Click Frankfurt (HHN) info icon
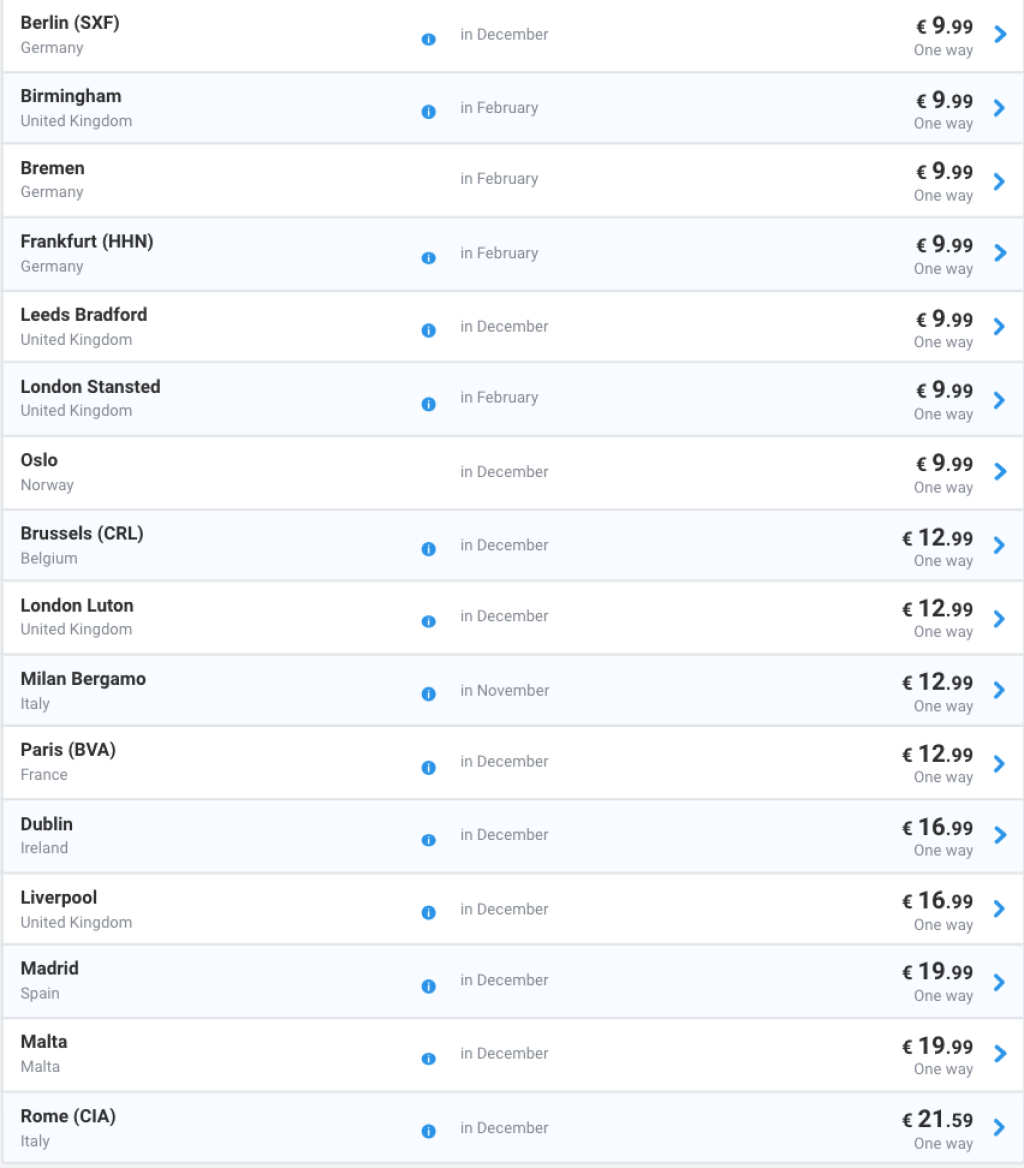Image resolution: width=1024 pixels, height=1168 pixels. tap(428, 258)
